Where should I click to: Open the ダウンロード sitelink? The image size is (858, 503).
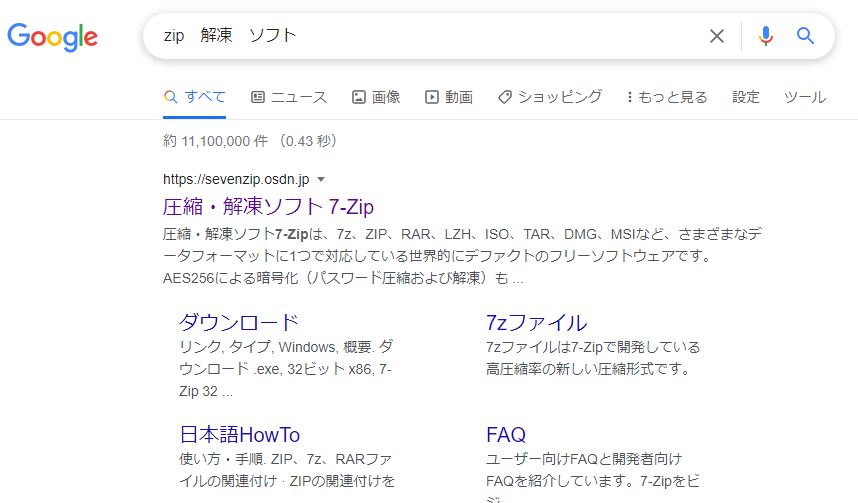(239, 322)
